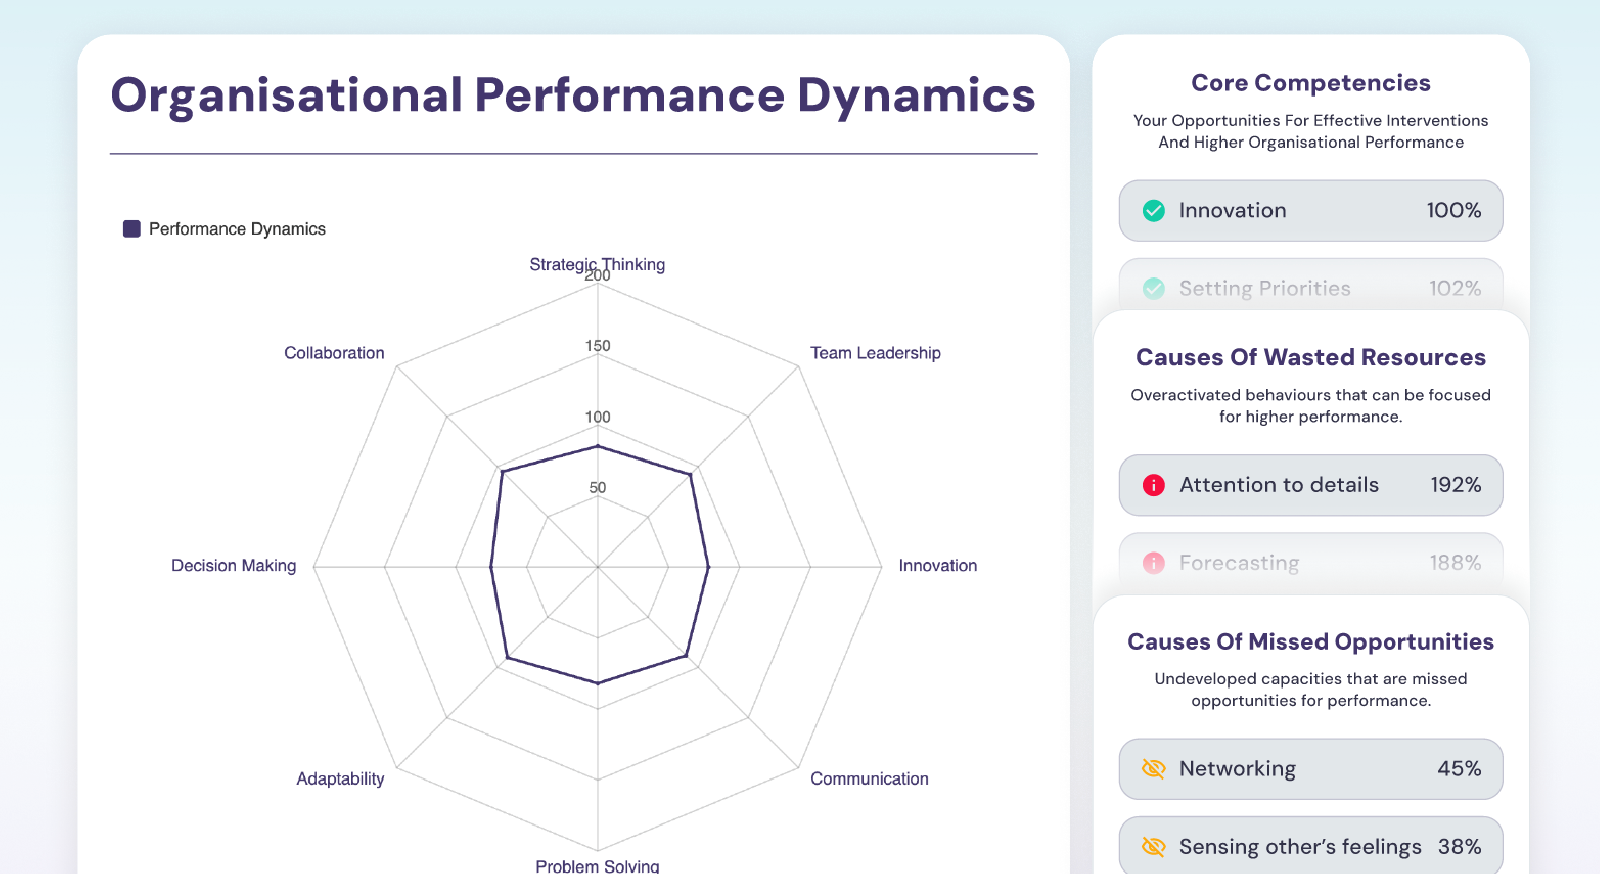This screenshot has width=1600, height=874.
Task: Click the crossed-eye icon beside Networking
Action: pos(1154,768)
